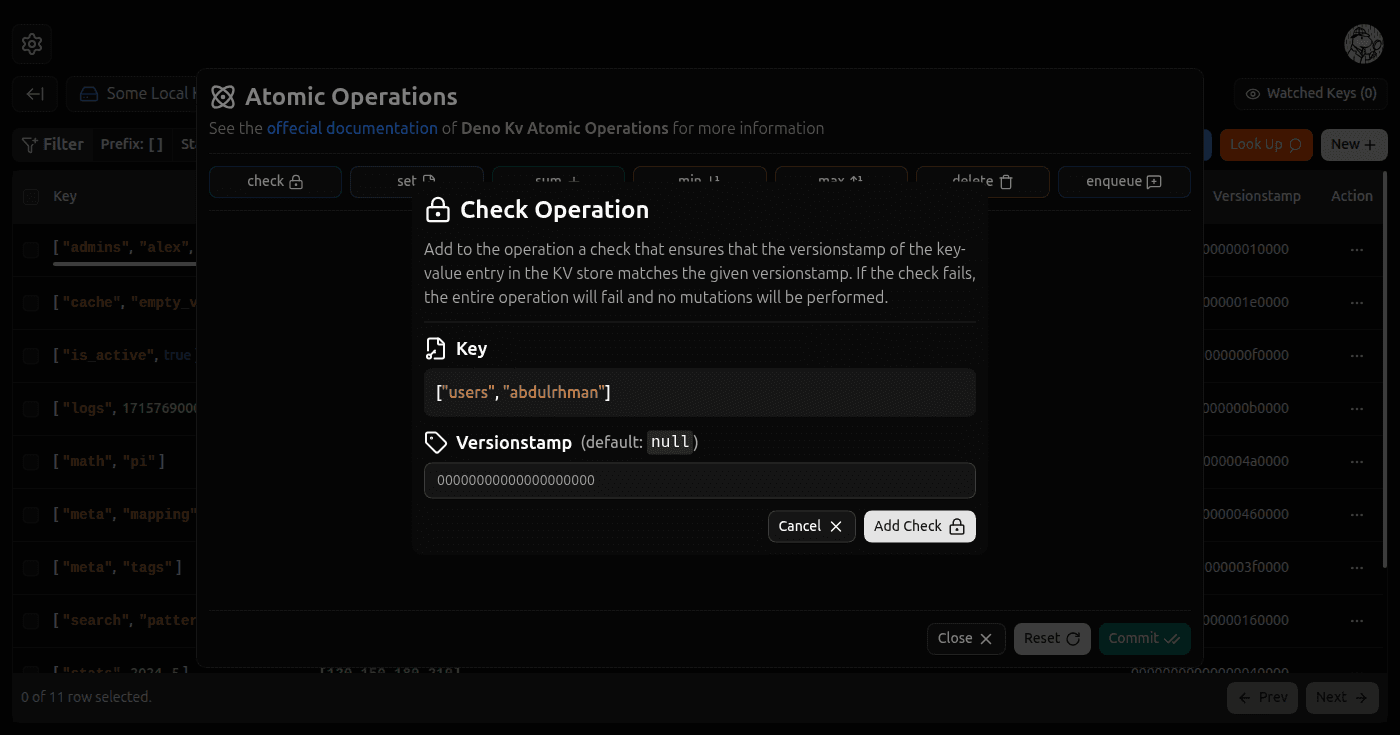Click the Action column header

coord(1352,196)
